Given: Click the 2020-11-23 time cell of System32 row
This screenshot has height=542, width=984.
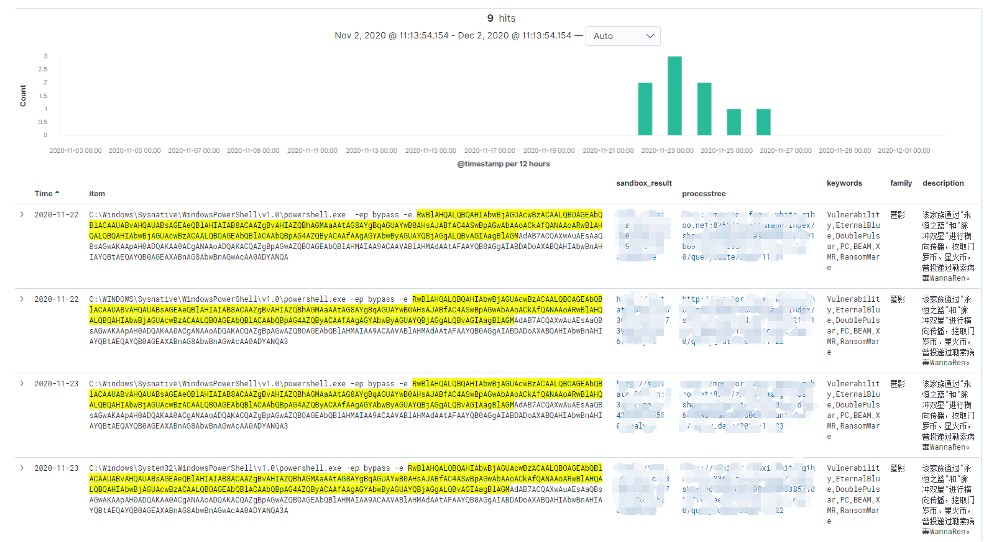Looking at the screenshot, I should pos(56,468).
